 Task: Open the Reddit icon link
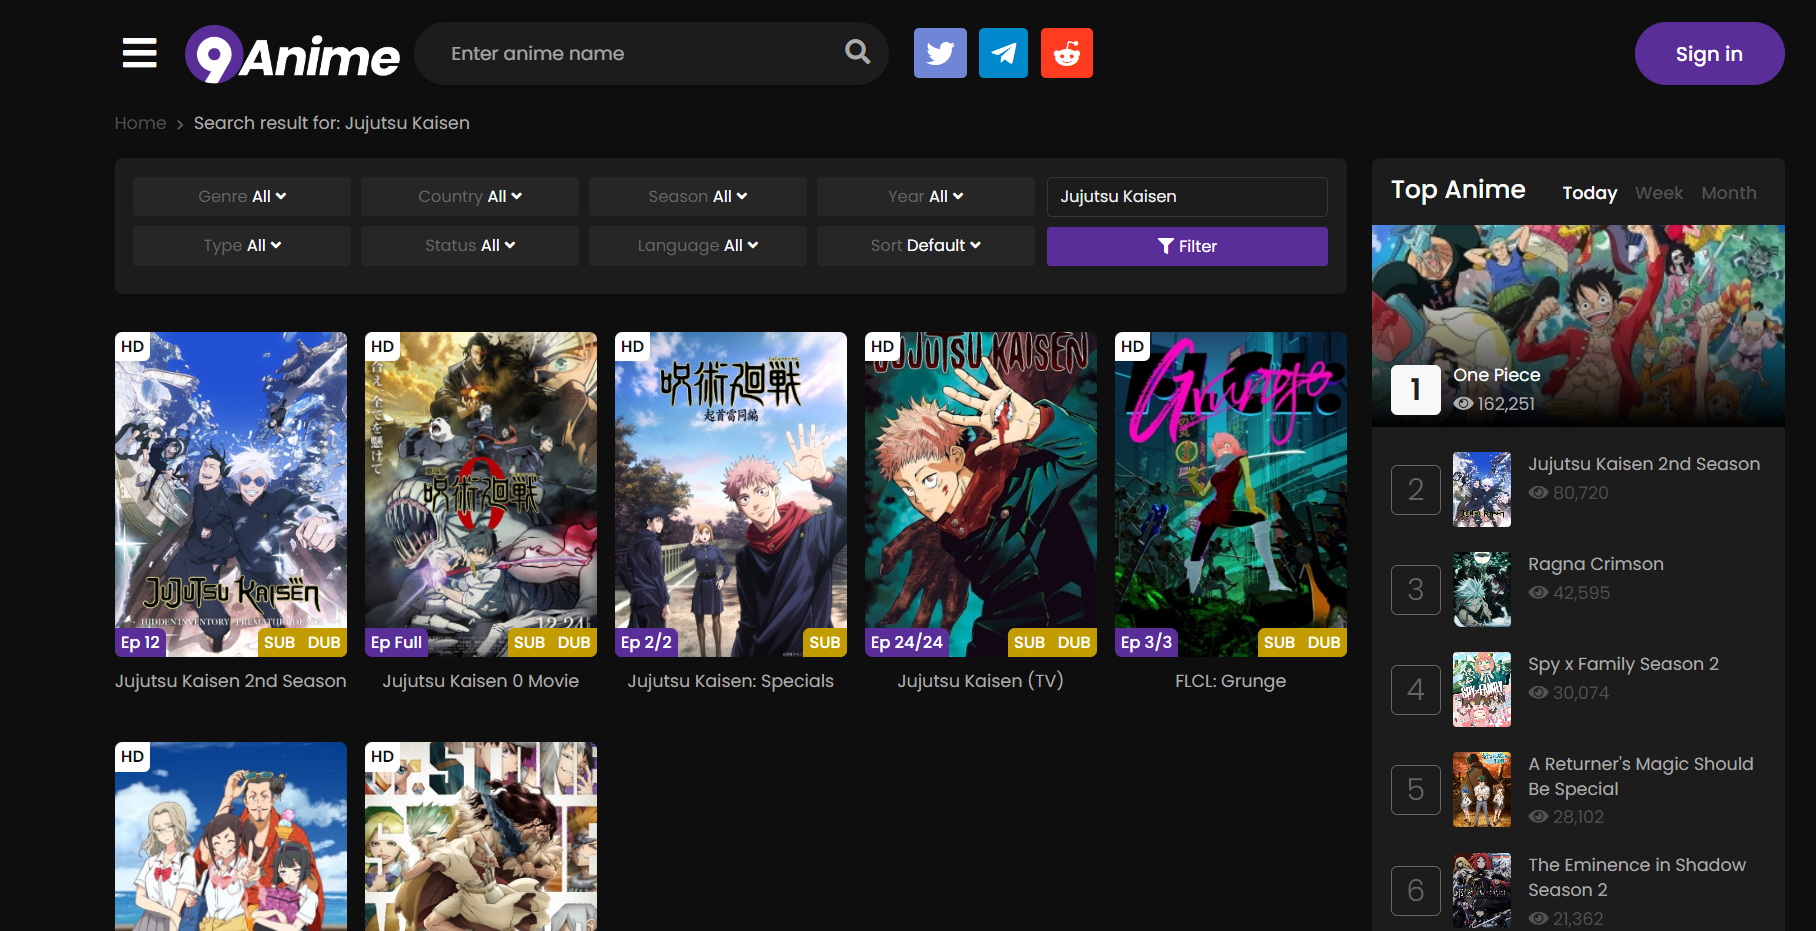coord(1066,53)
